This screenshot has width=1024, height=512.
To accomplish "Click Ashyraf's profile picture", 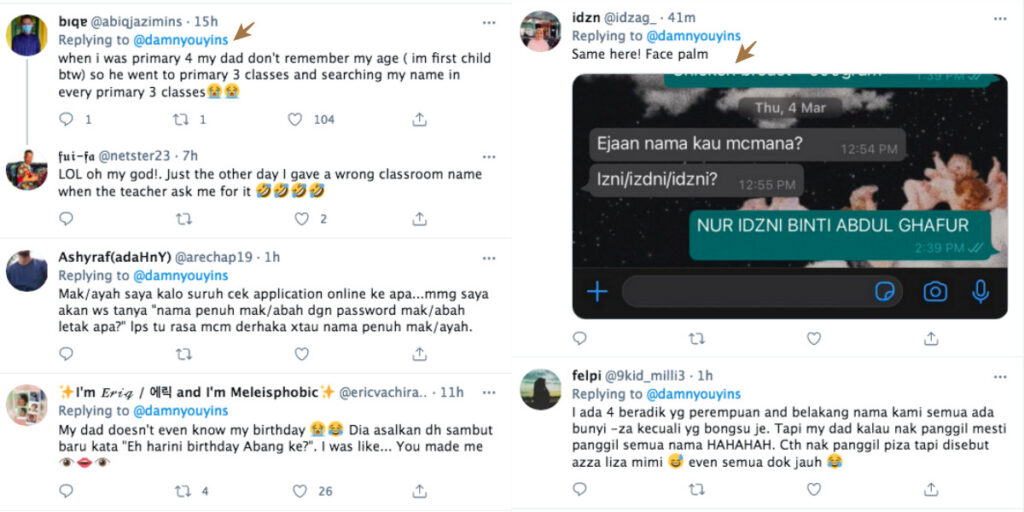I will pos(27,270).
